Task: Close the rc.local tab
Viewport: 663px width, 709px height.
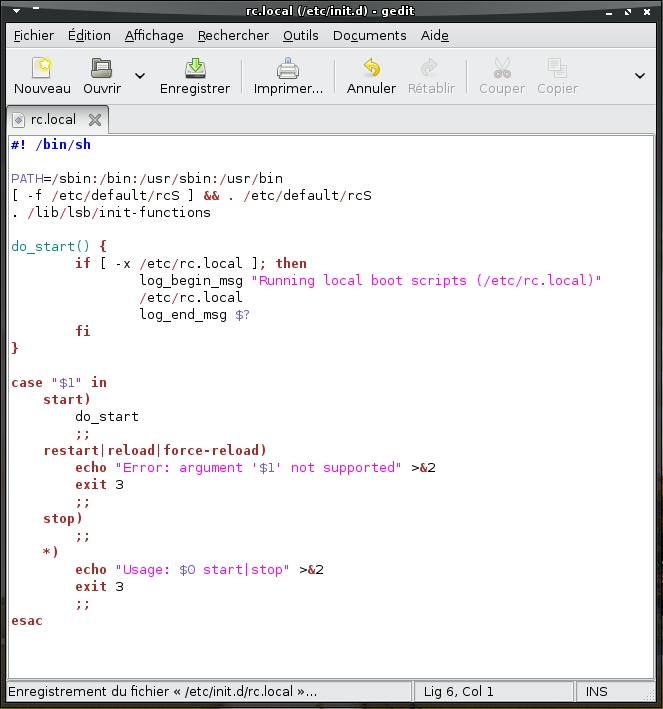Action: 95,120
